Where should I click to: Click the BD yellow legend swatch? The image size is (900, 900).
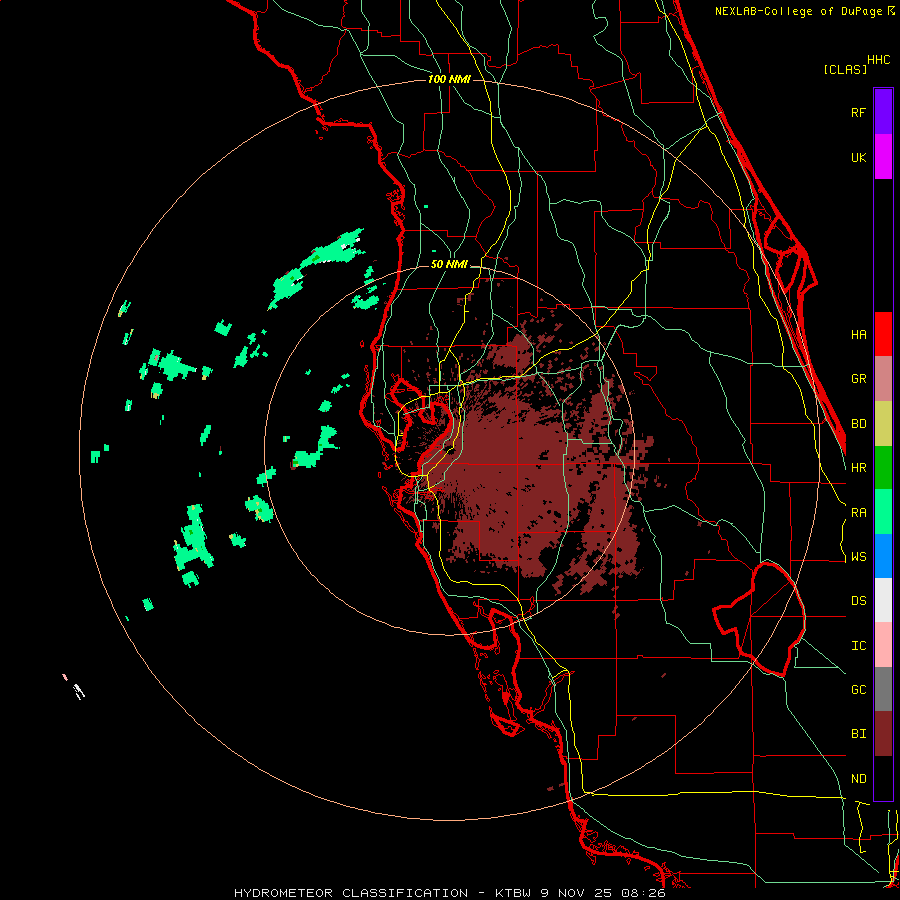[x=883, y=424]
